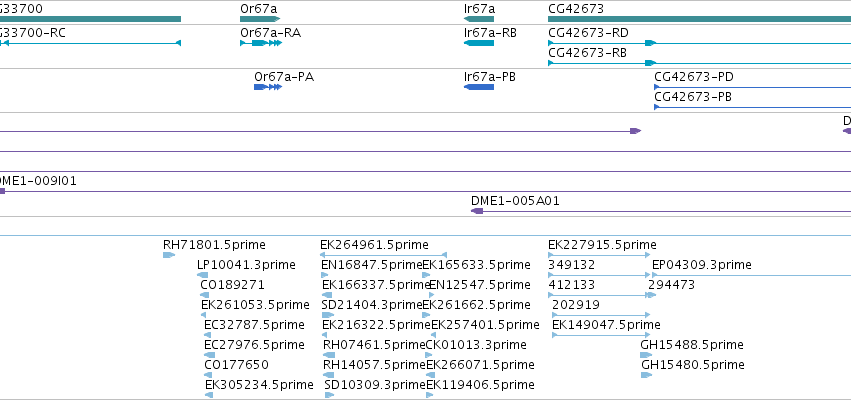Viewport: 851px width, 400px height.
Task: Click the 202919 feature line
Action: 601,315
